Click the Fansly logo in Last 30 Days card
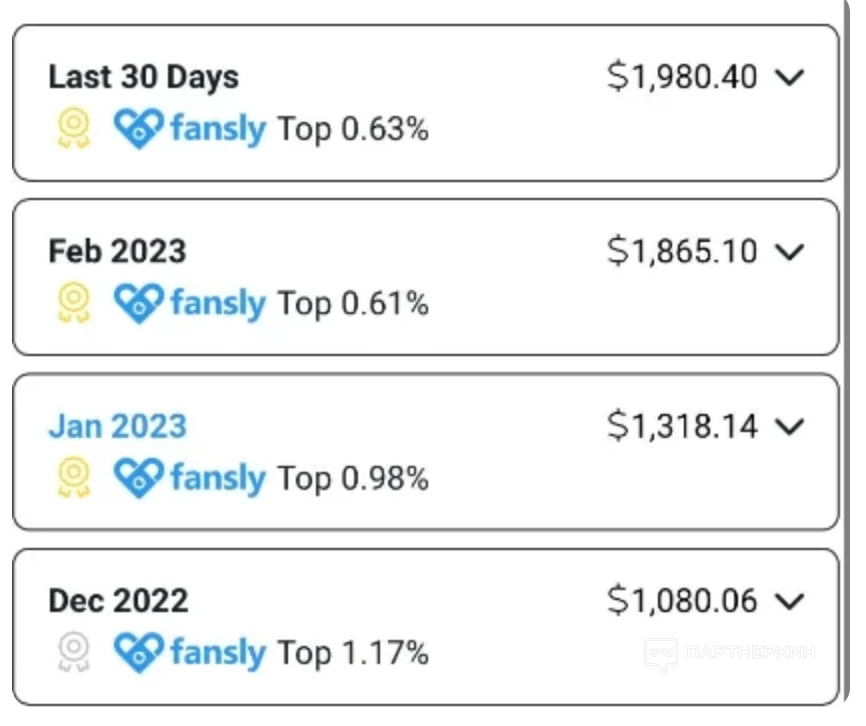Image resolution: width=866 pixels, height=726 pixels. (x=190, y=129)
